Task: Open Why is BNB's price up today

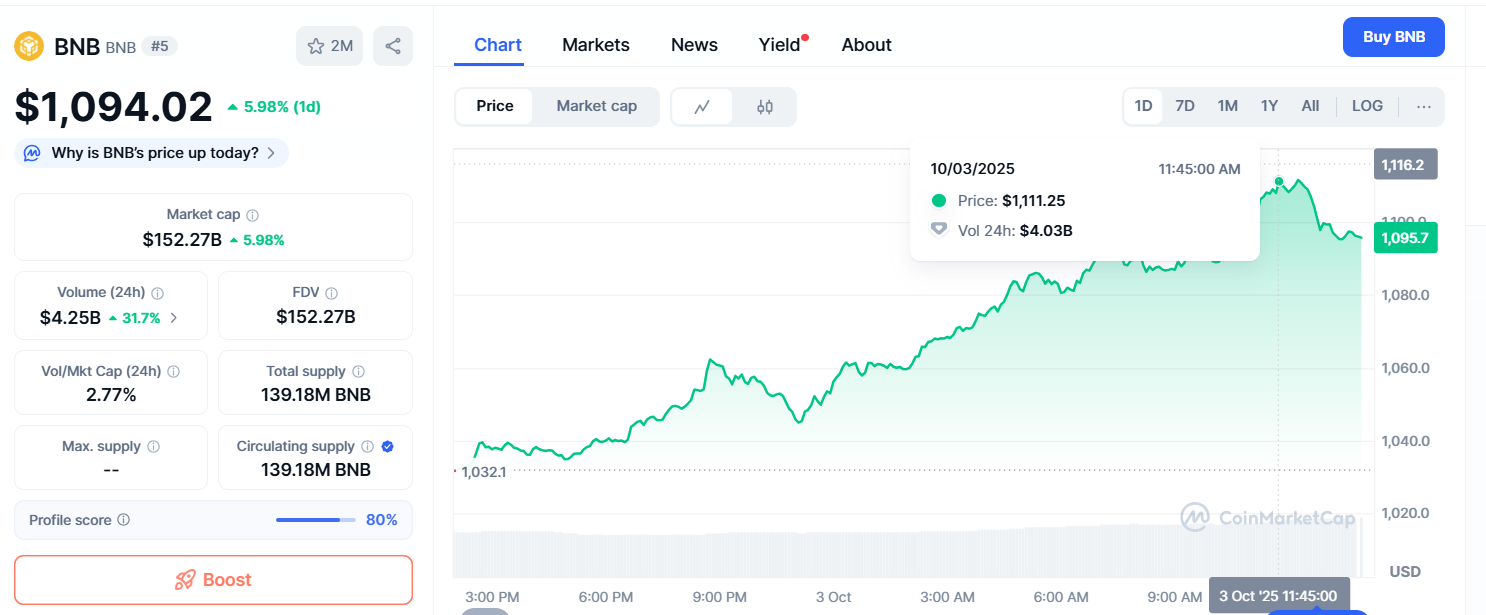Action: pyautogui.click(x=151, y=153)
